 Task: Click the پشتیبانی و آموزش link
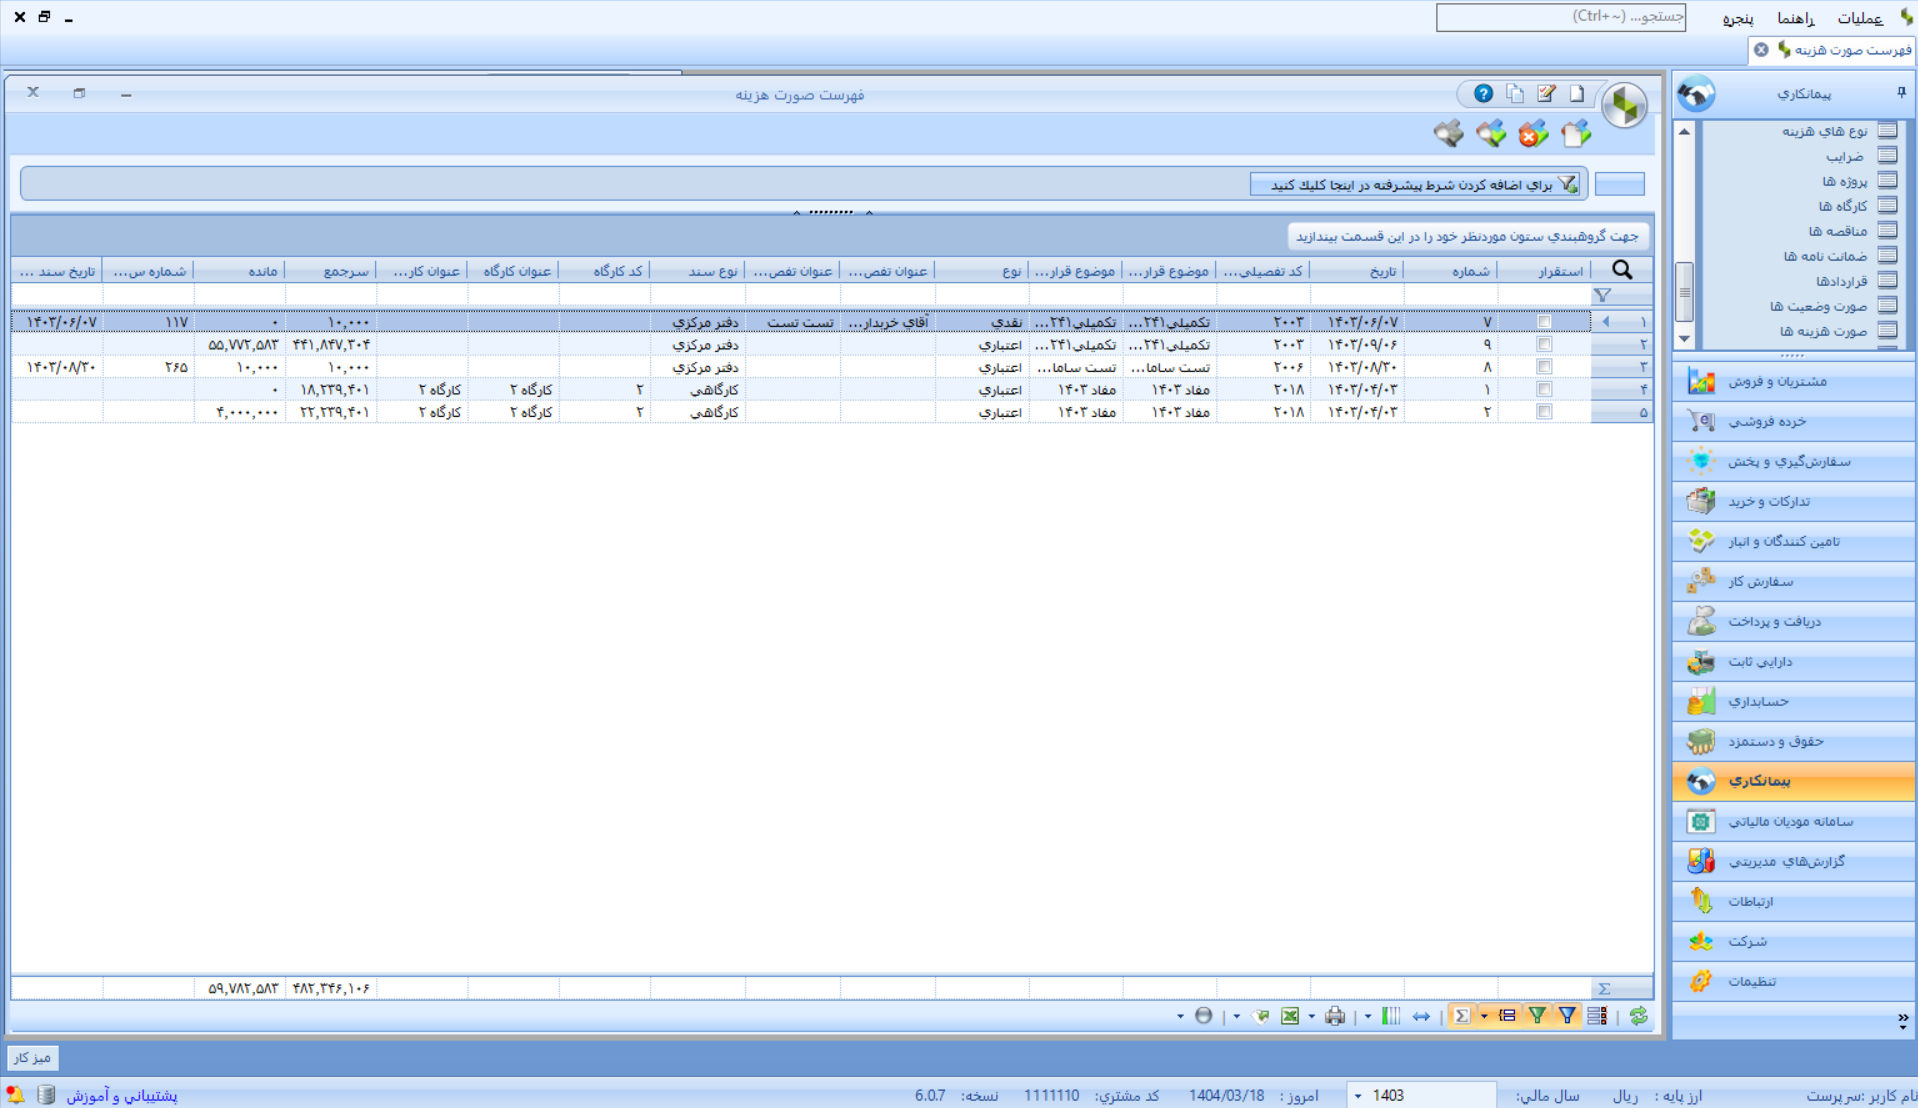pos(122,1096)
